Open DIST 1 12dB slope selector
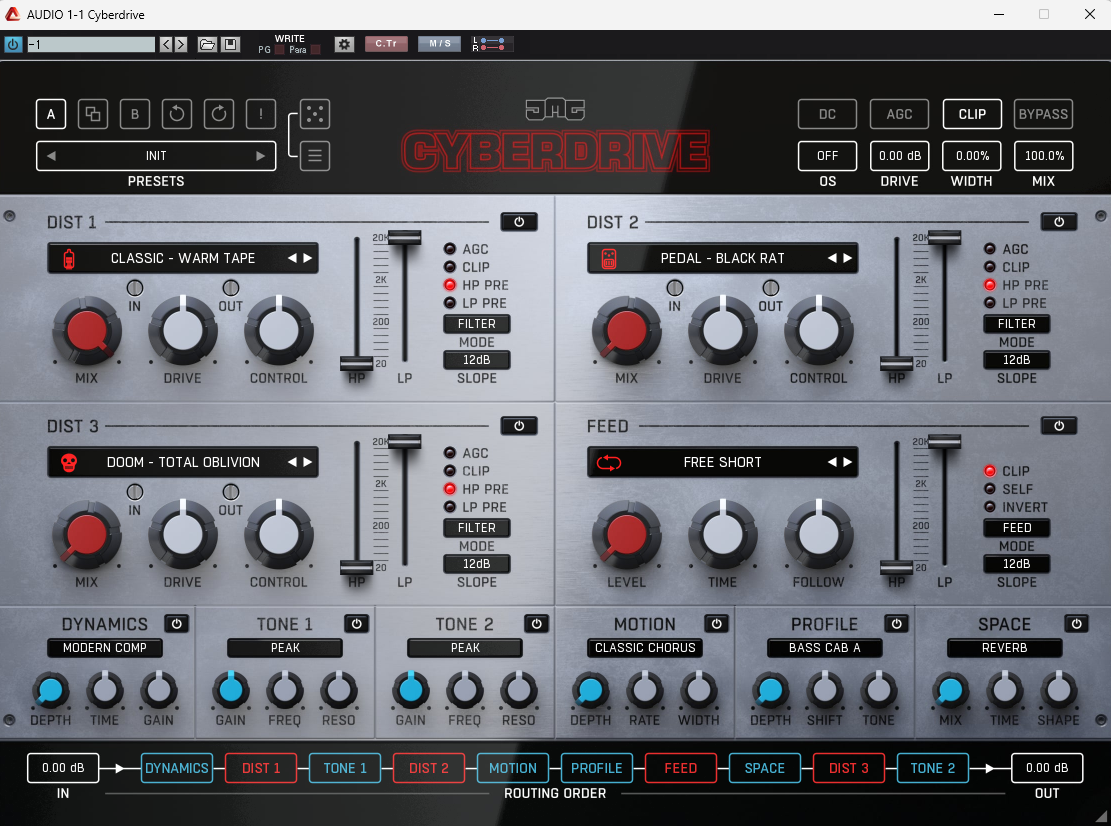The image size is (1111, 826). coord(477,360)
